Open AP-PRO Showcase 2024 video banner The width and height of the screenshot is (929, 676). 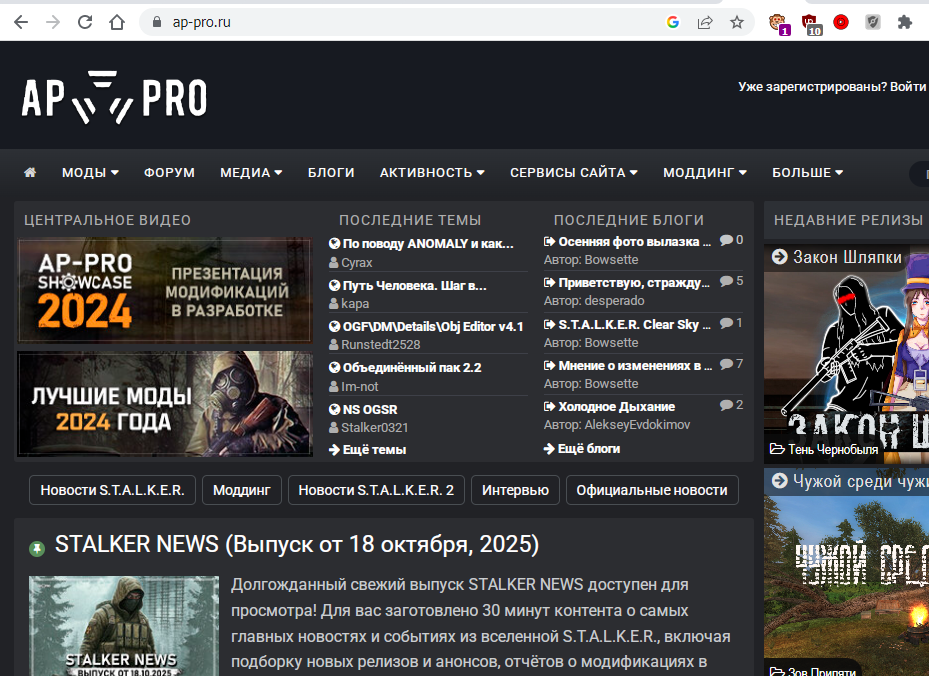point(165,290)
